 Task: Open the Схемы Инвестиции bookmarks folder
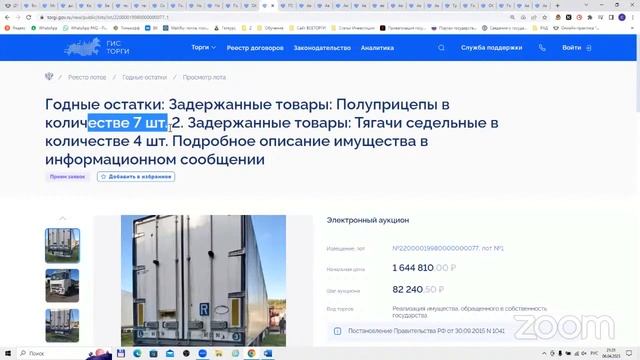[353, 28]
